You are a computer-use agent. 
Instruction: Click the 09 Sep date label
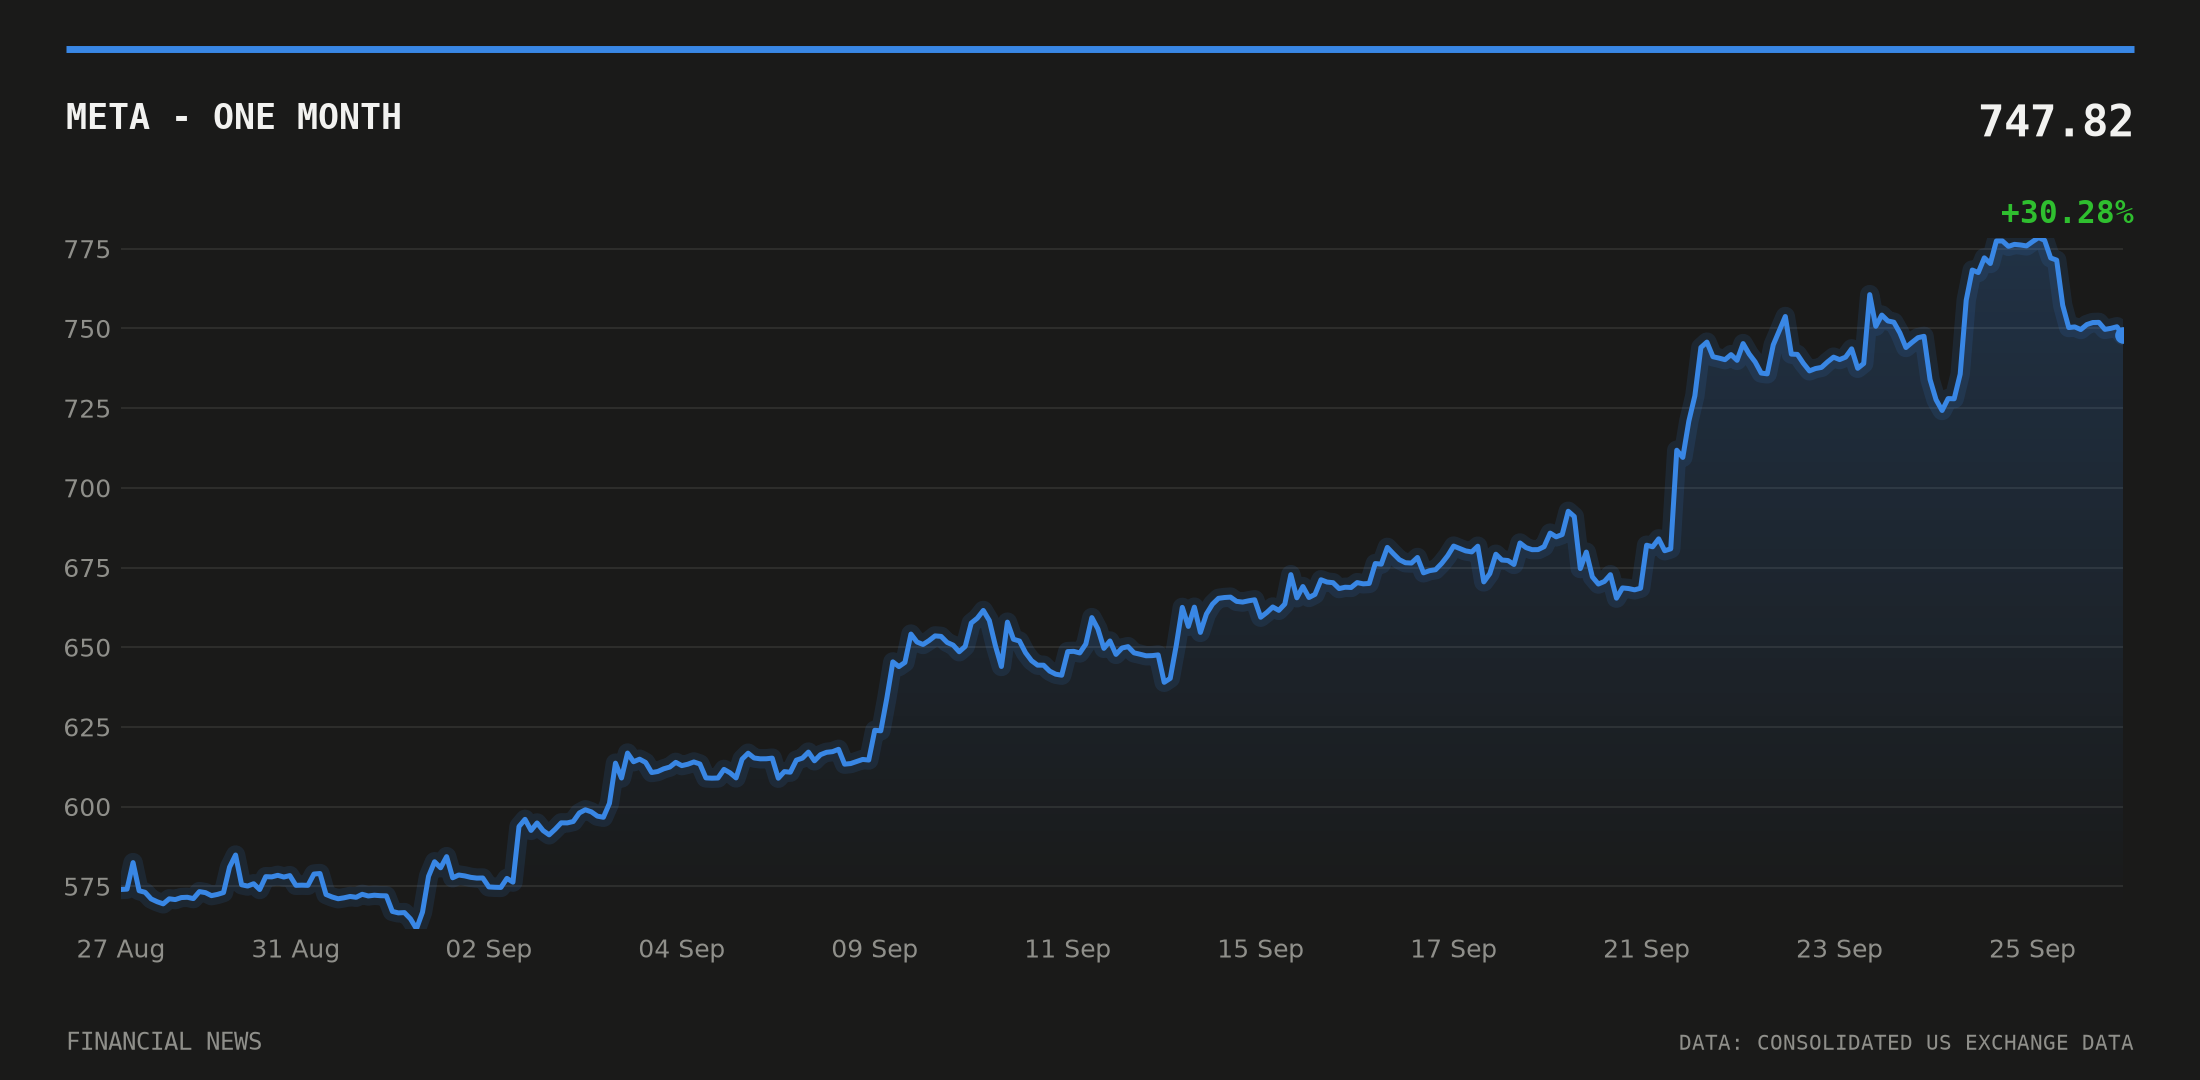[x=875, y=949]
